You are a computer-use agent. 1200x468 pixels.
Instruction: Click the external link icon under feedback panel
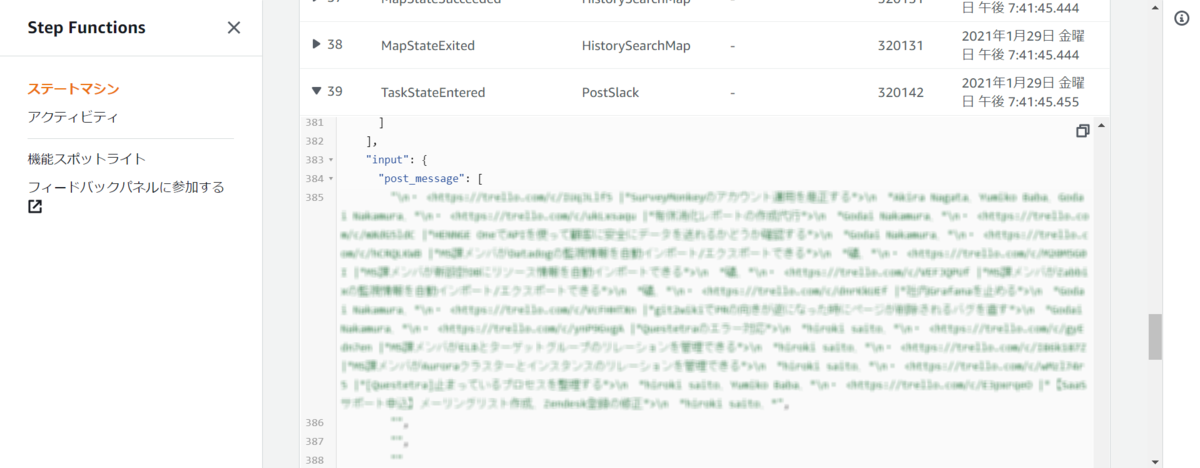(x=35, y=207)
